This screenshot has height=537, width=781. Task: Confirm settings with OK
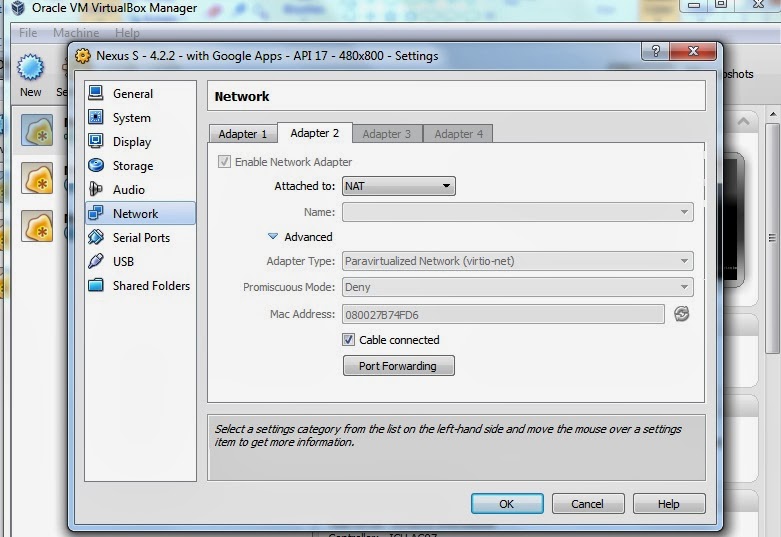click(507, 504)
